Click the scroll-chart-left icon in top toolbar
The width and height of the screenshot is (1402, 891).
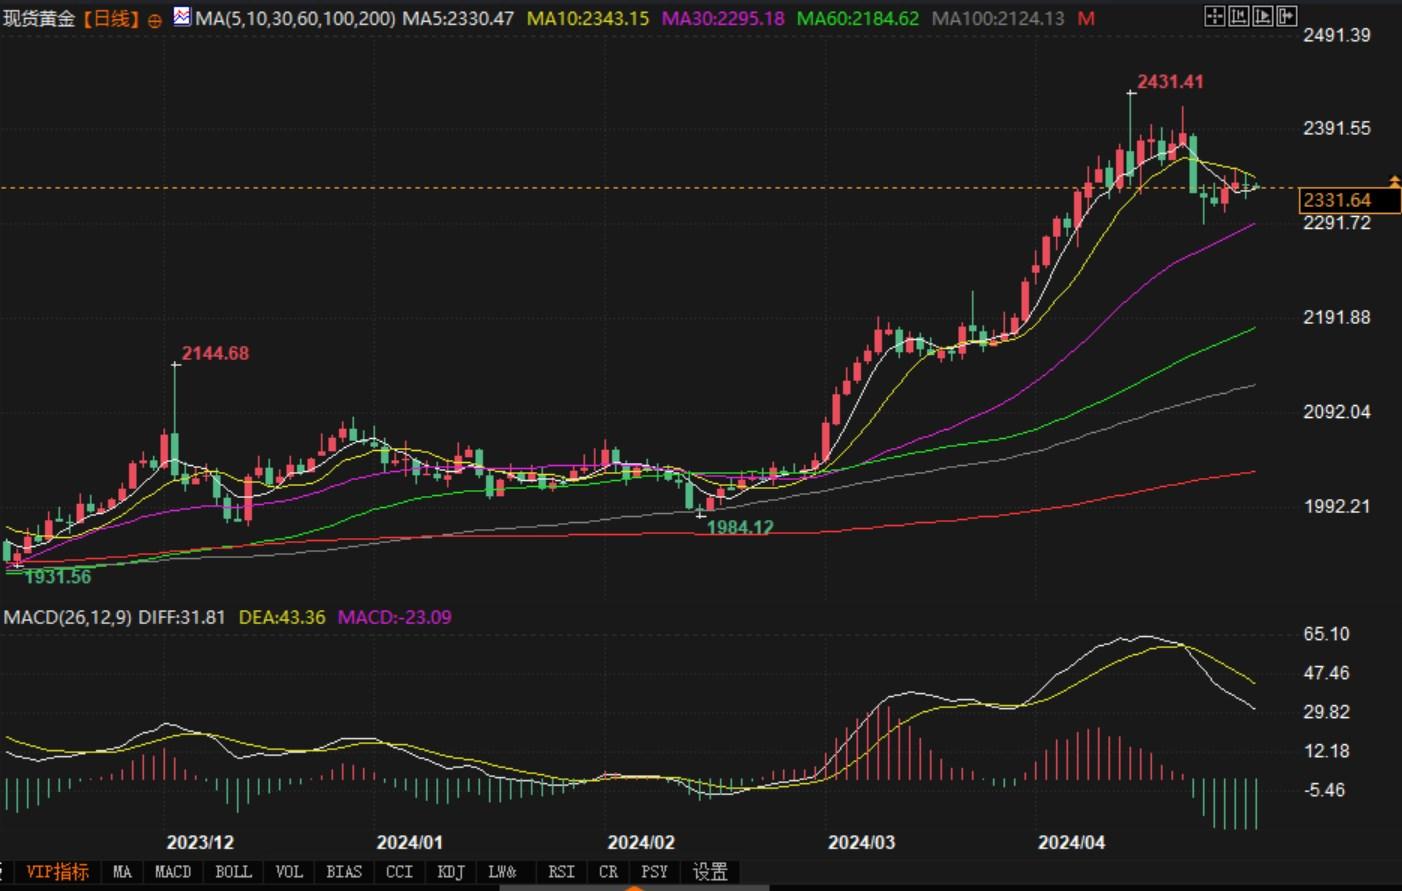(1239, 16)
